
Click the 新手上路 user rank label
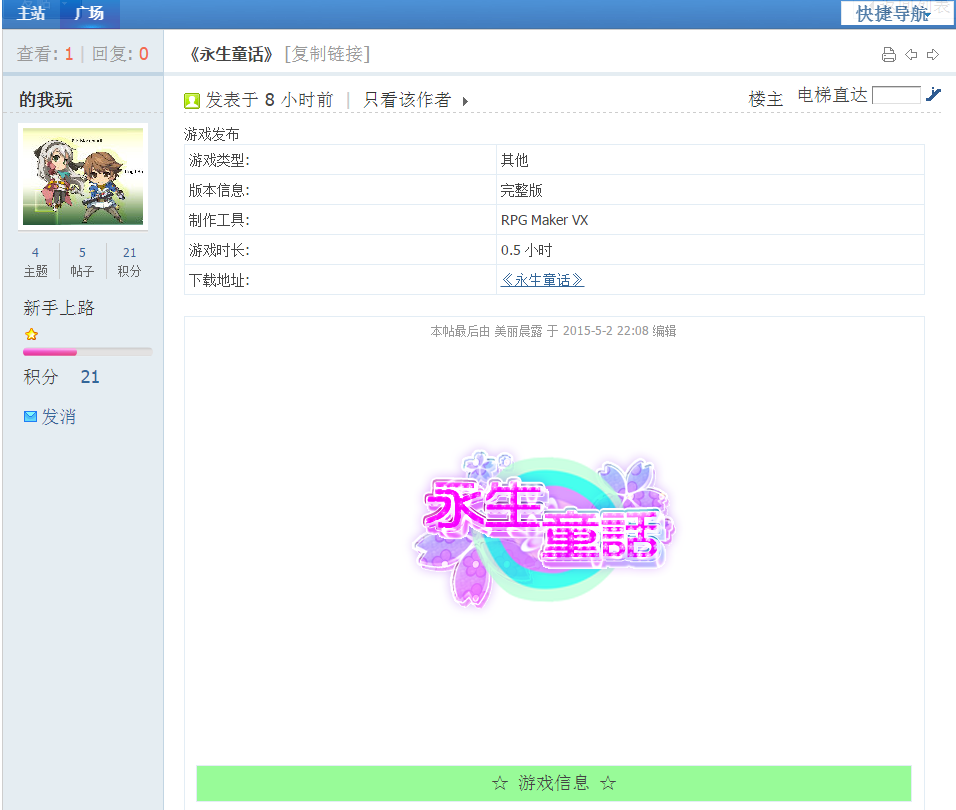[59, 308]
